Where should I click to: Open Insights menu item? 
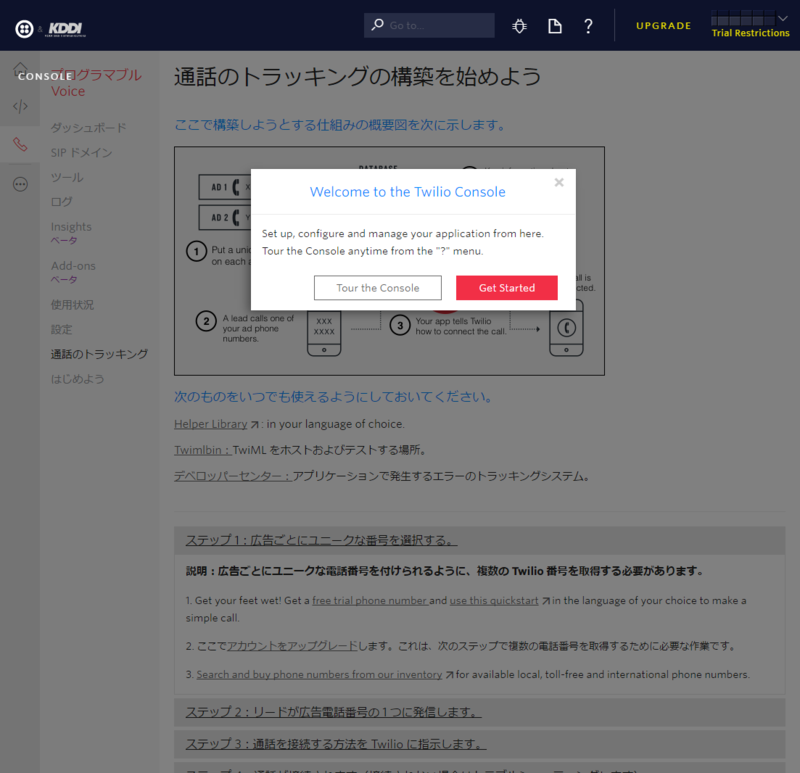(71, 227)
